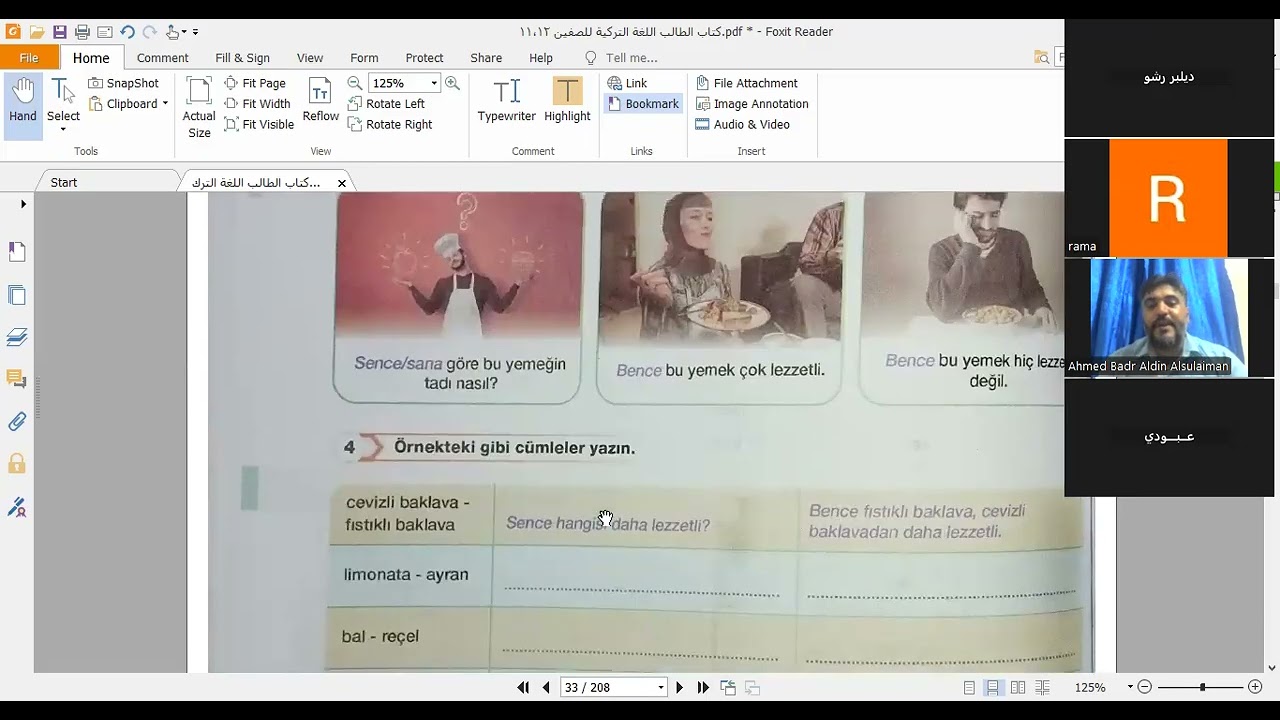The width and height of the screenshot is (1280, 720).
Task: Go to the next page
Action: point(680,687)
